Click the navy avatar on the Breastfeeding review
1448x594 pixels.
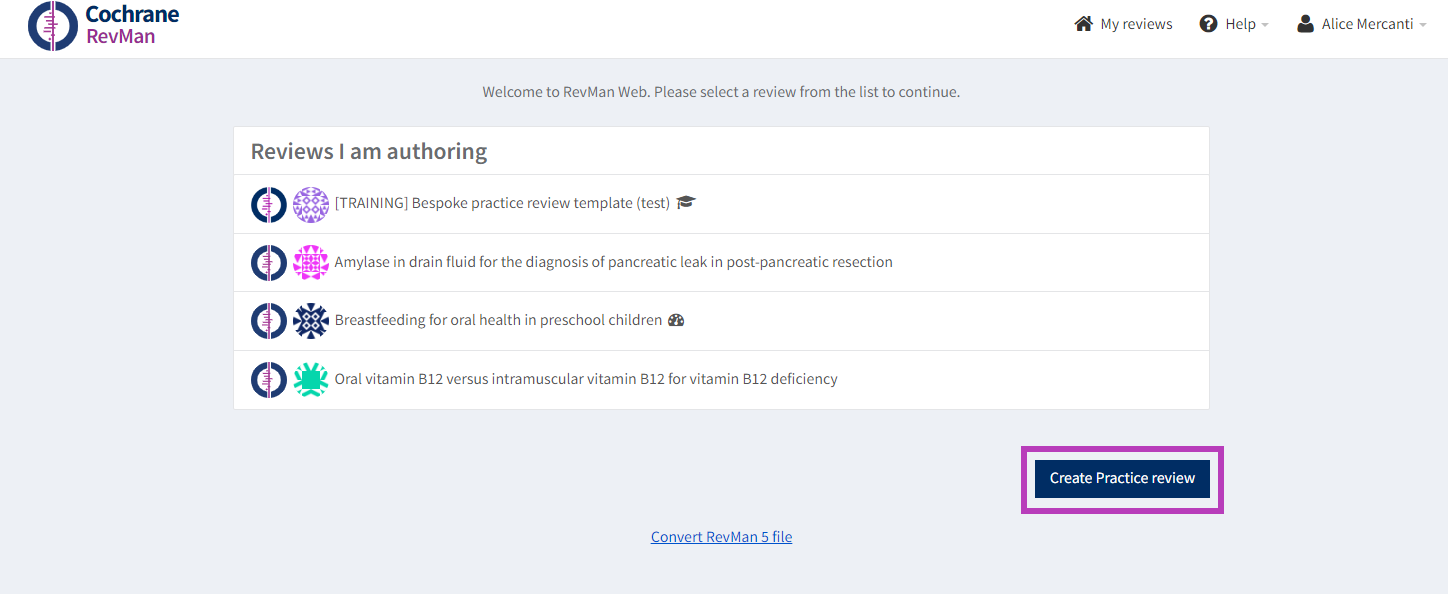coord(311,321)
